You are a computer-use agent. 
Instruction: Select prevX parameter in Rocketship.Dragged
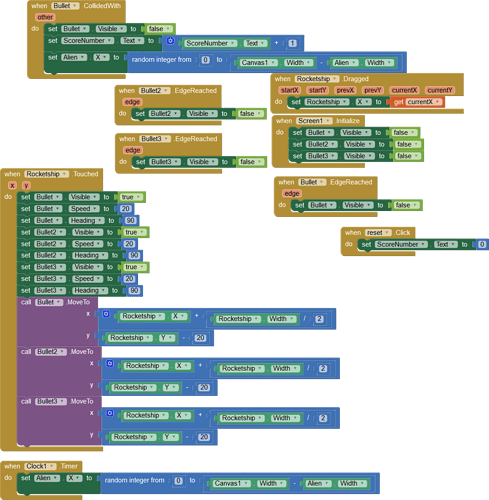345,90
